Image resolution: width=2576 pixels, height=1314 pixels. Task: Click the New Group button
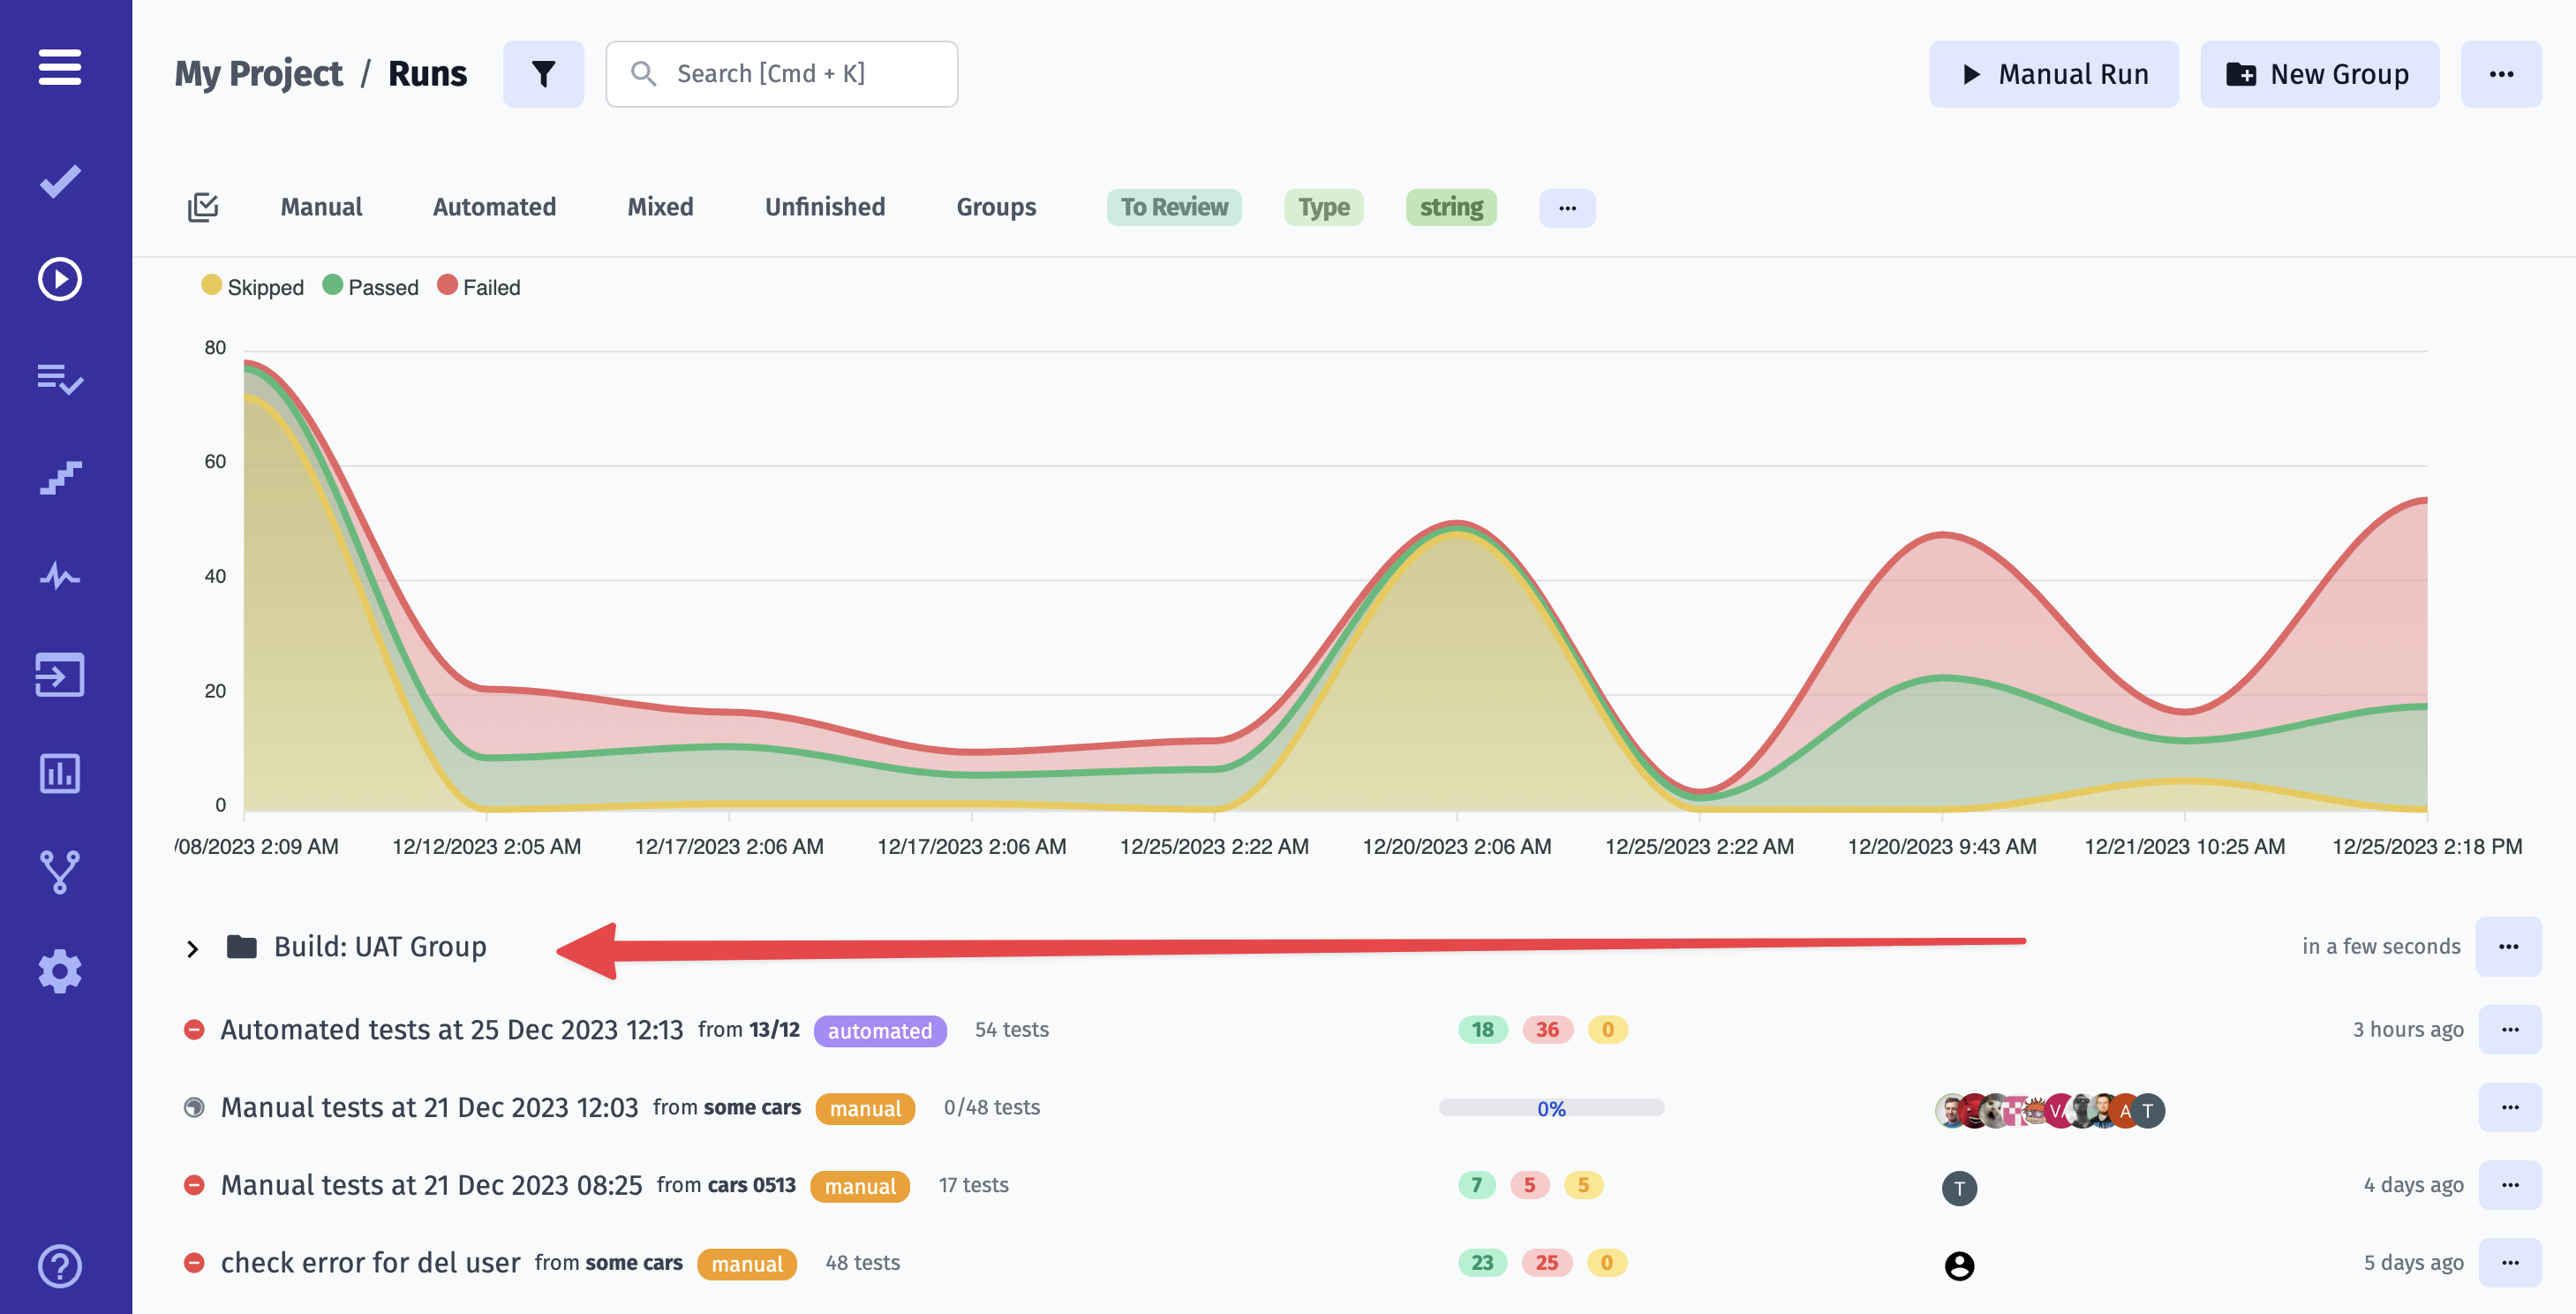point(2318,74)
